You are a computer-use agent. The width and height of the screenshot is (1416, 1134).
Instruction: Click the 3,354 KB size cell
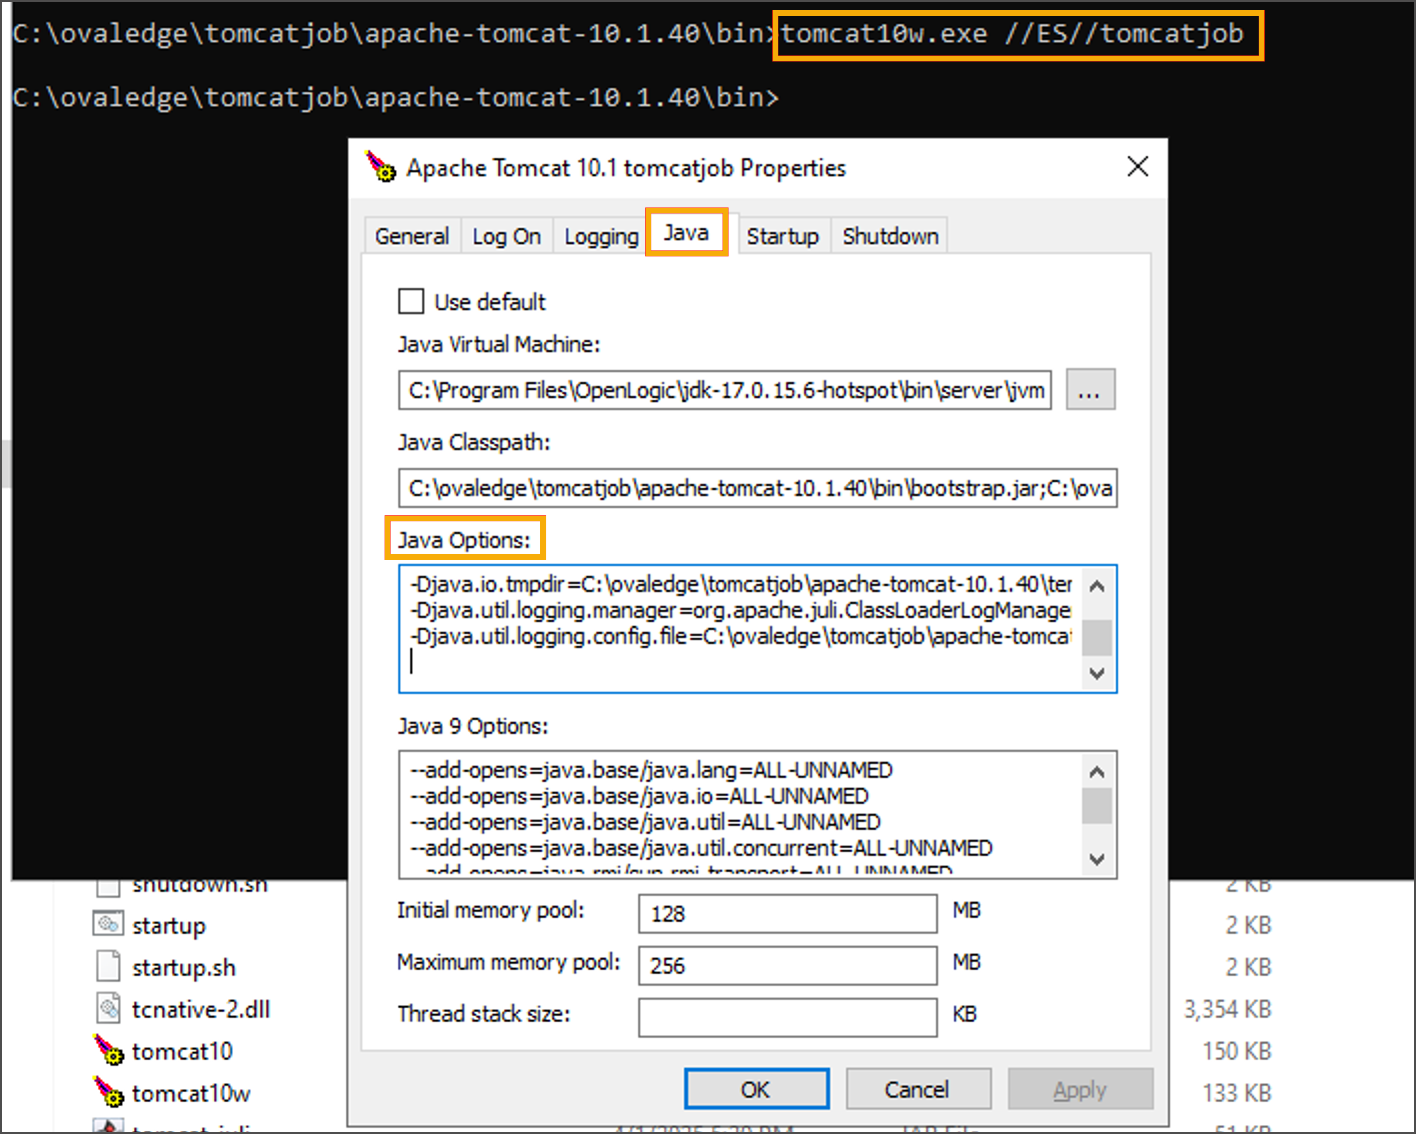[x=1227, y=1010]
